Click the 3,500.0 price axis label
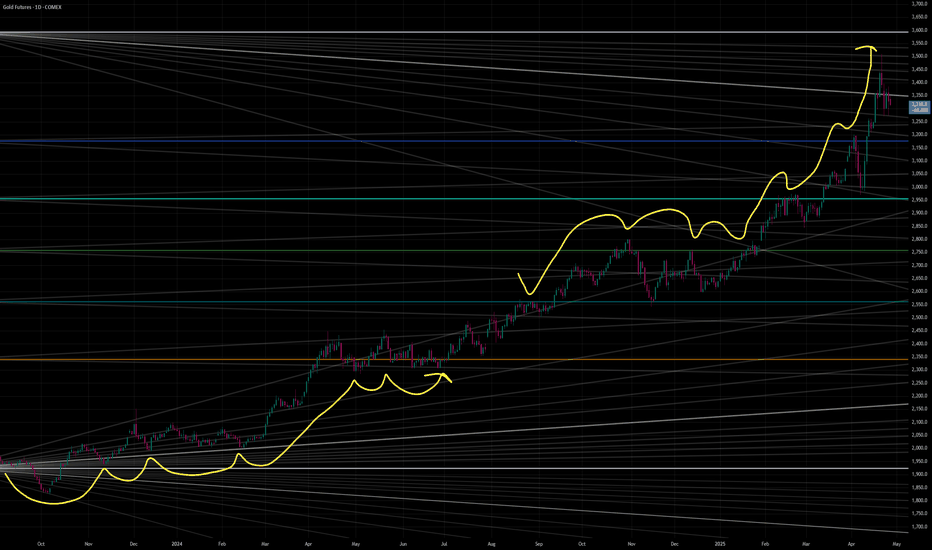 [920, 56]
